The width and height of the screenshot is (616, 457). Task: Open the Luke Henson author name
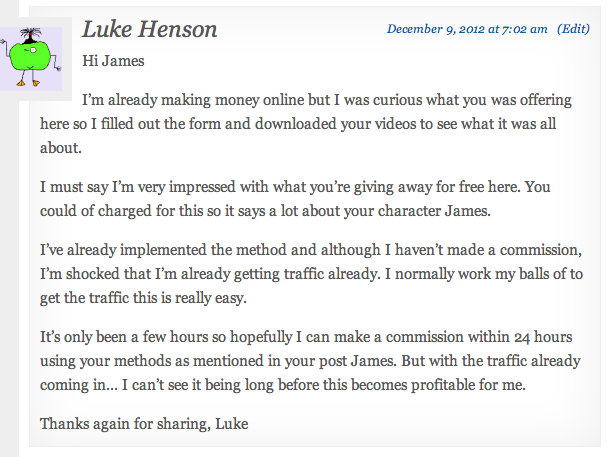150,29
